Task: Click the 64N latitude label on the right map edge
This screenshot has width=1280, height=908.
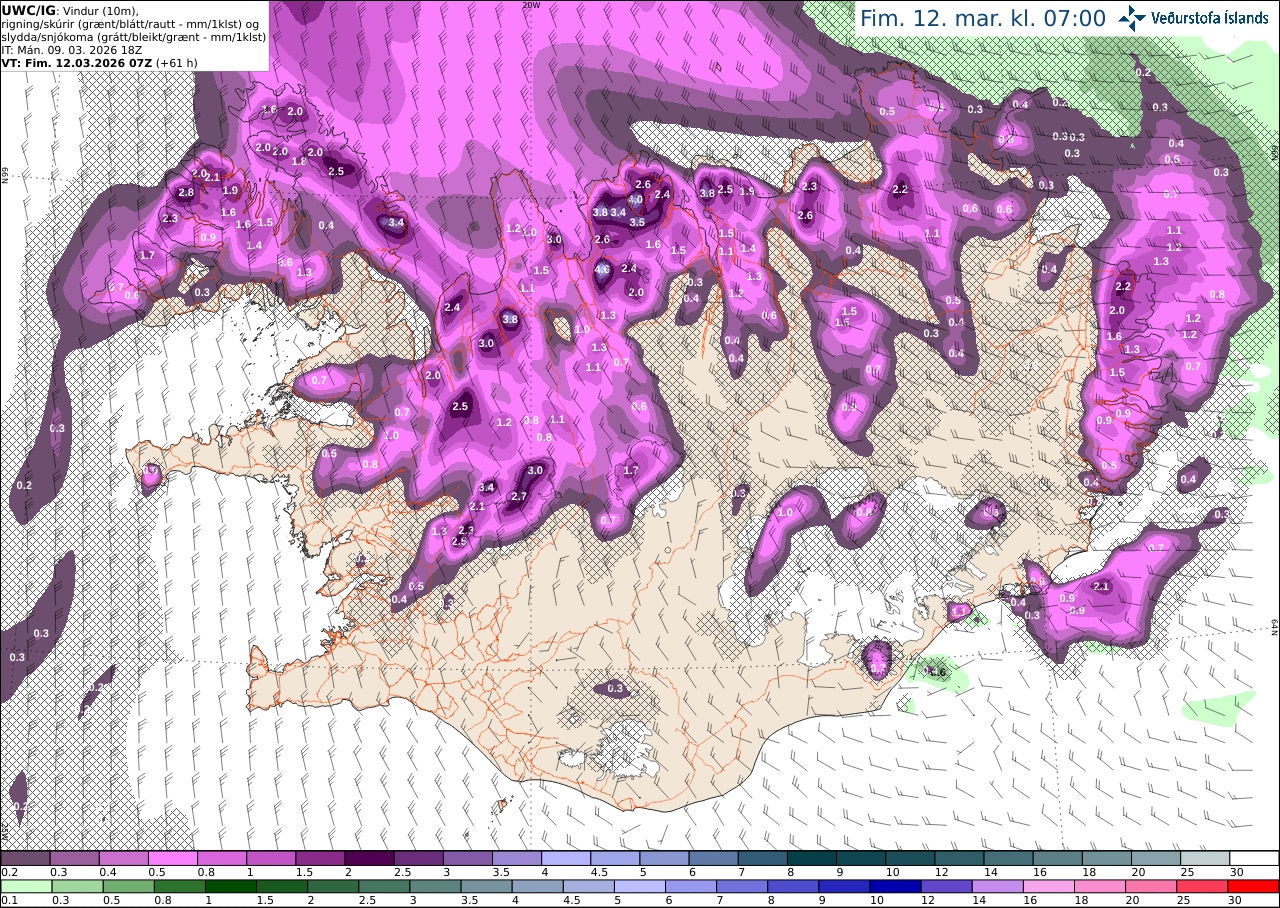Action: click(1275, 625)
